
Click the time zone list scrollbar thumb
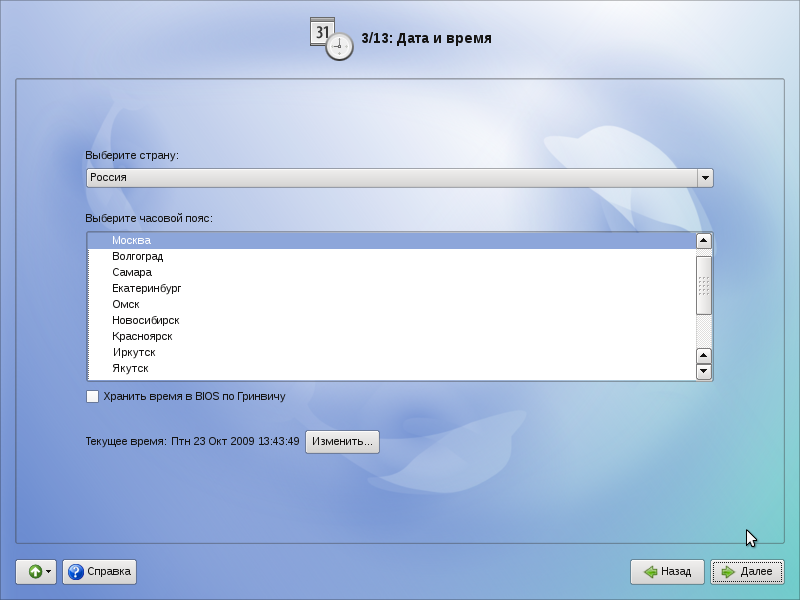703,283
